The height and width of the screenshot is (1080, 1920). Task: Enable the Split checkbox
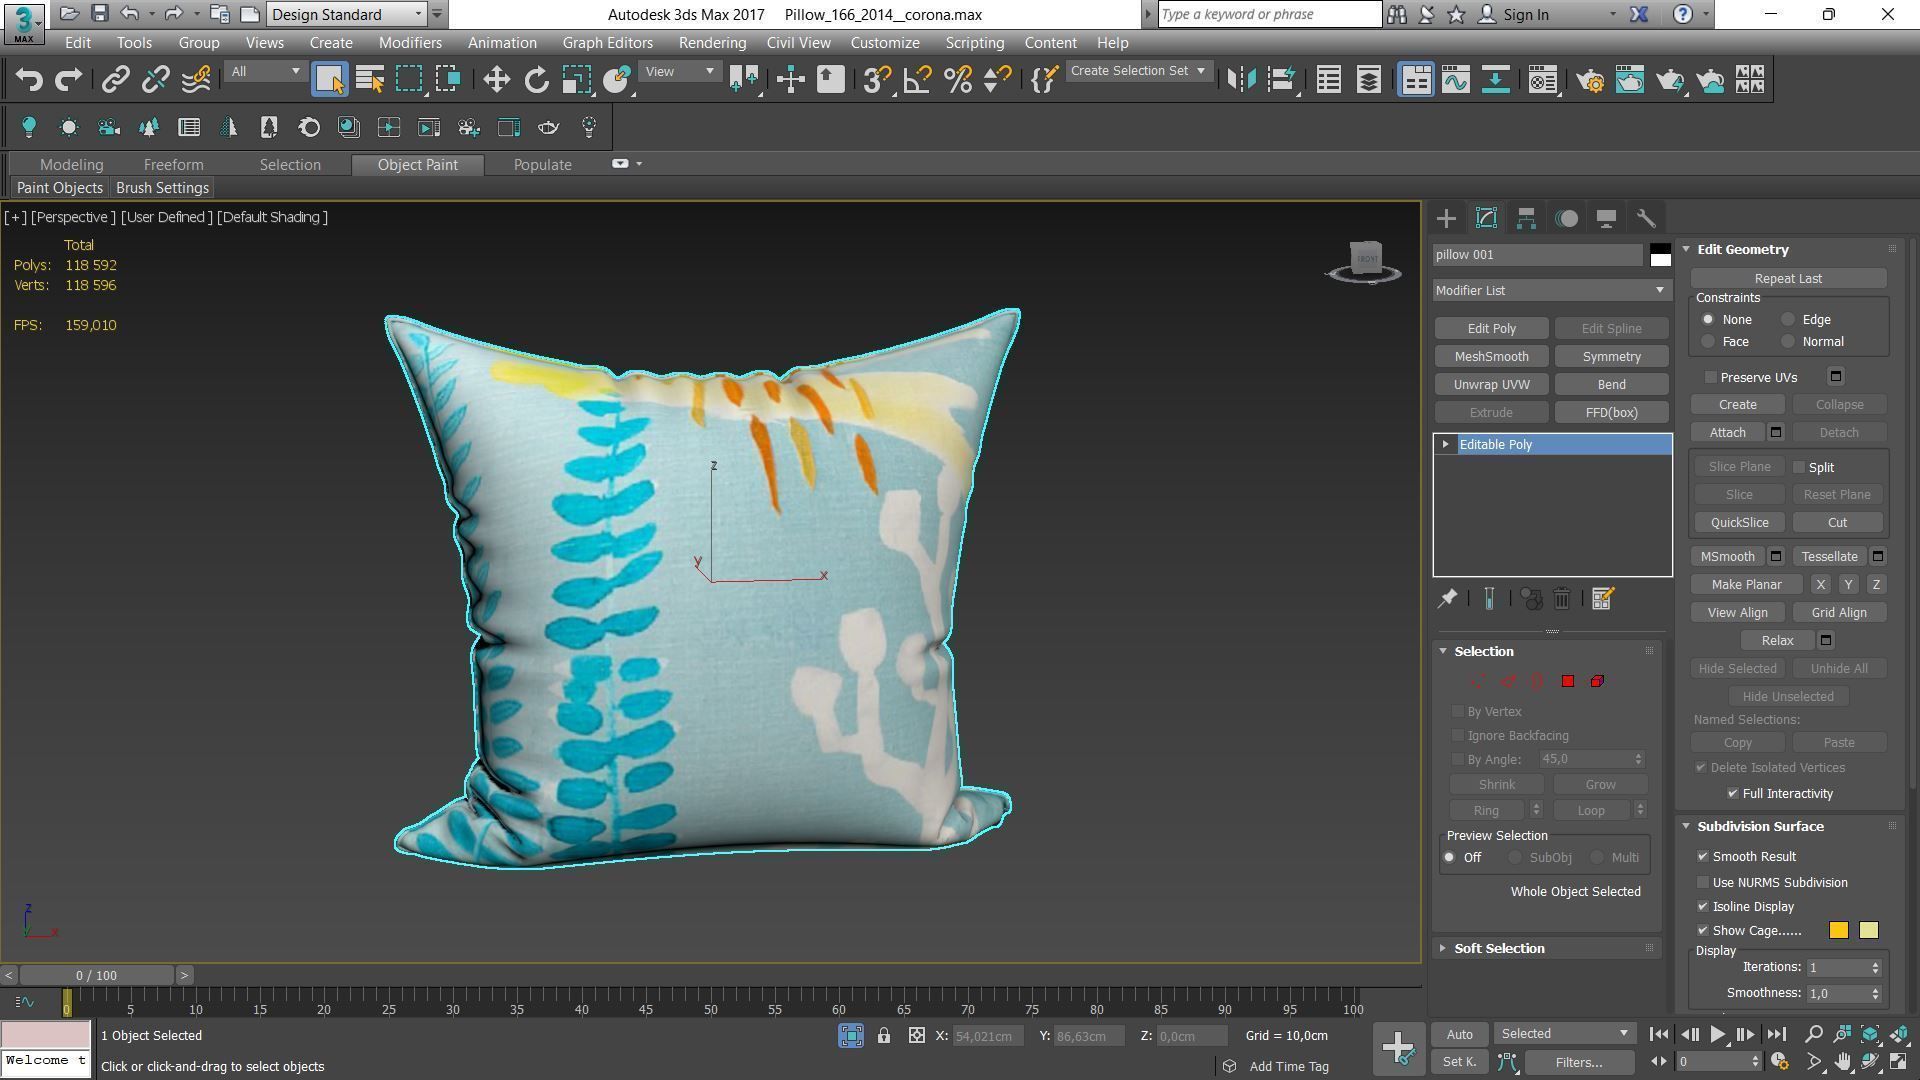1799,467
